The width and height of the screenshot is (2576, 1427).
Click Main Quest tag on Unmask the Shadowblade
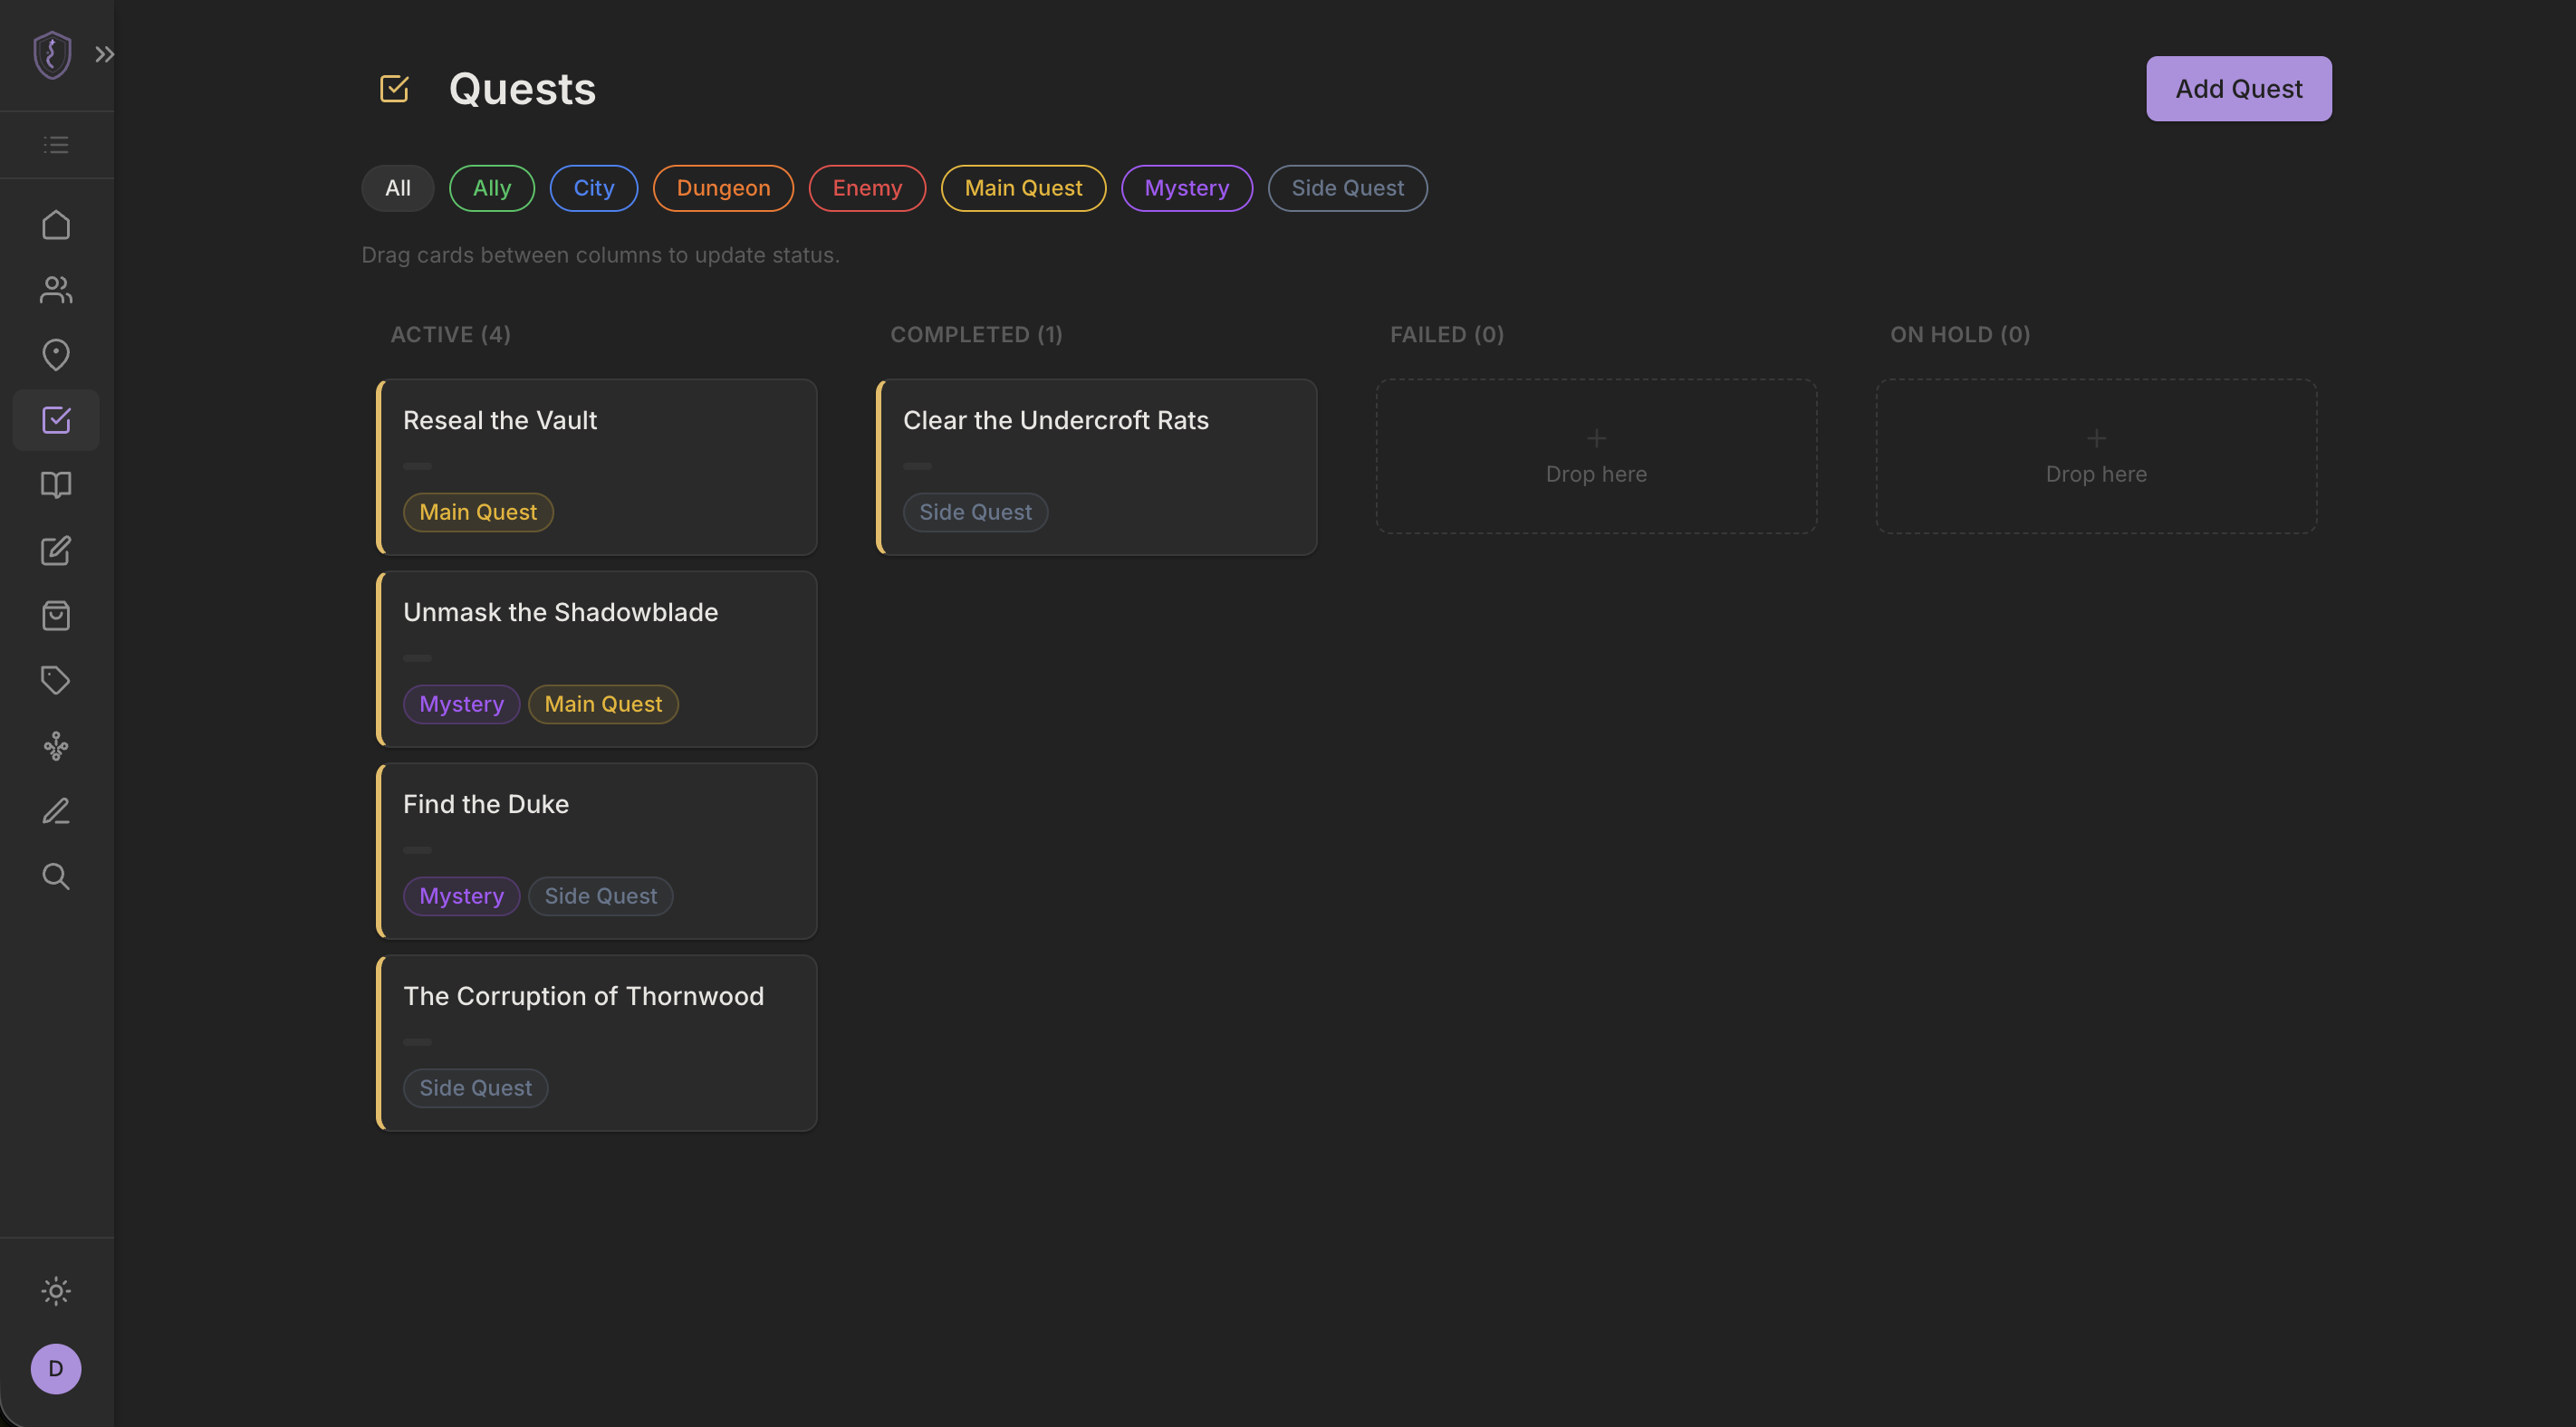[603, 704]
